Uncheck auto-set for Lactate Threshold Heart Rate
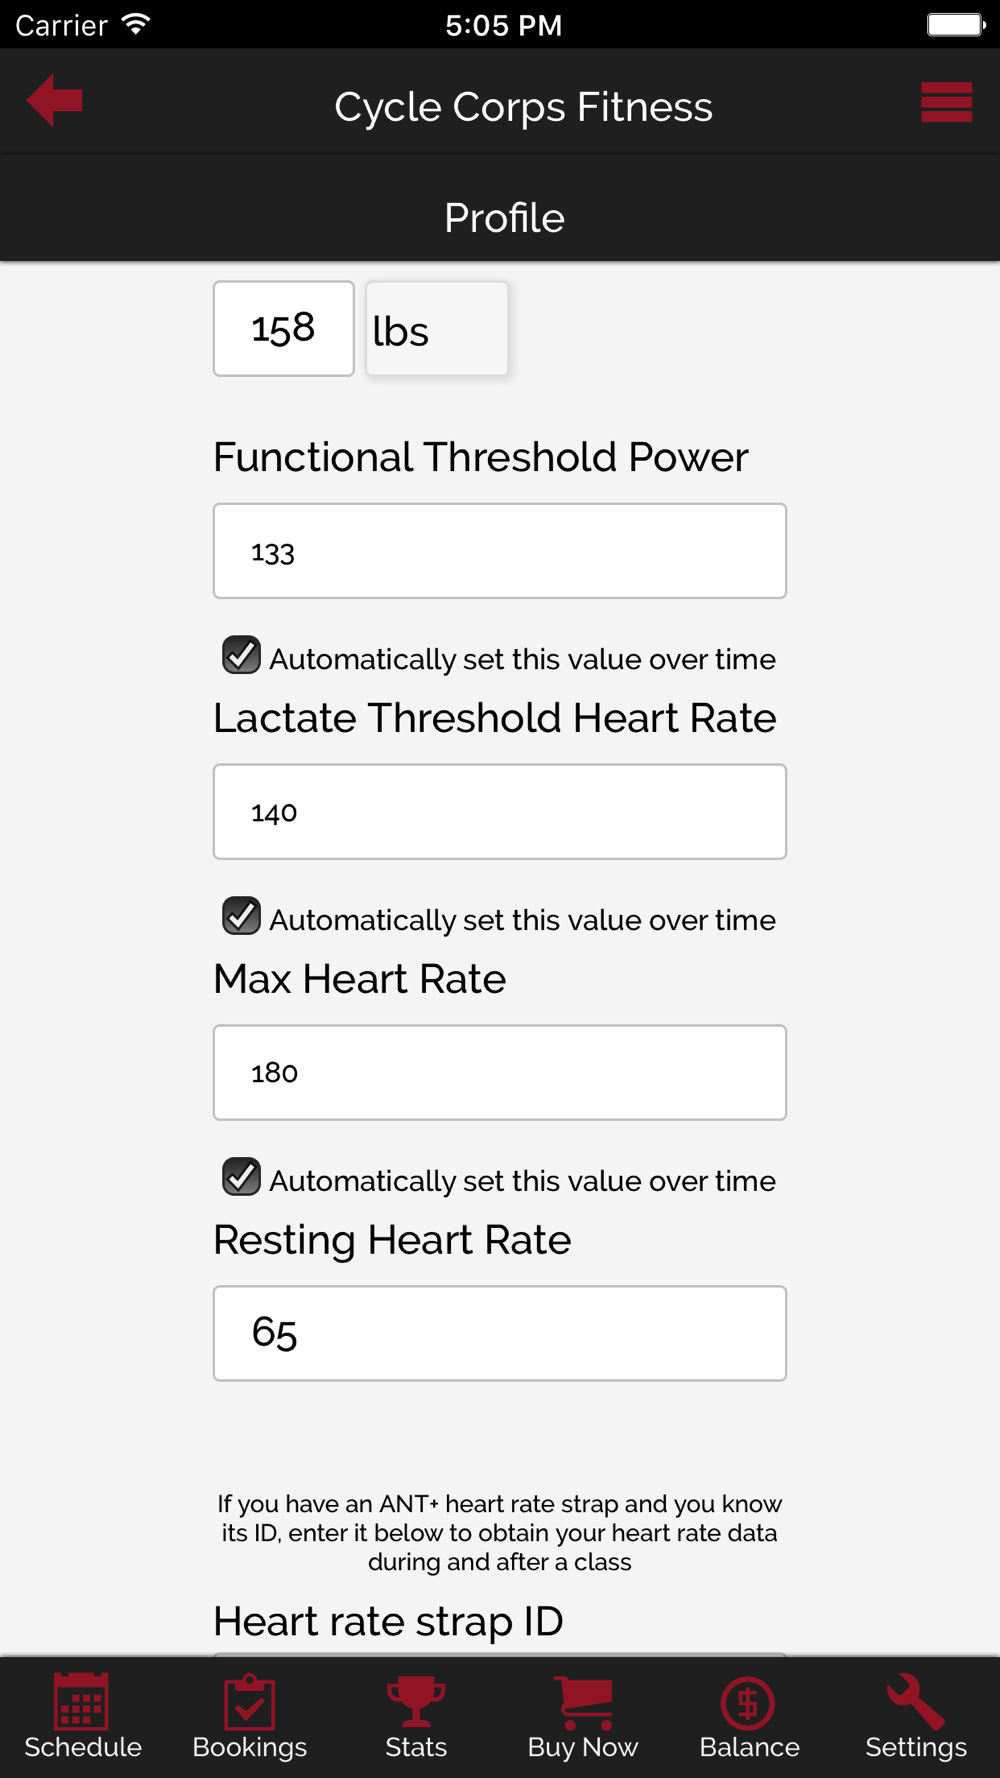This screenshot has width=1000, height=1778. click(x=241, y=917)
